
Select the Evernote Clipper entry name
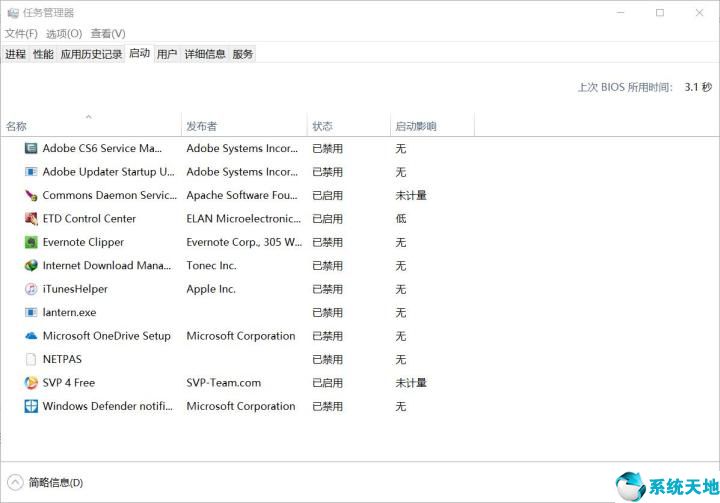coord(83,242)
